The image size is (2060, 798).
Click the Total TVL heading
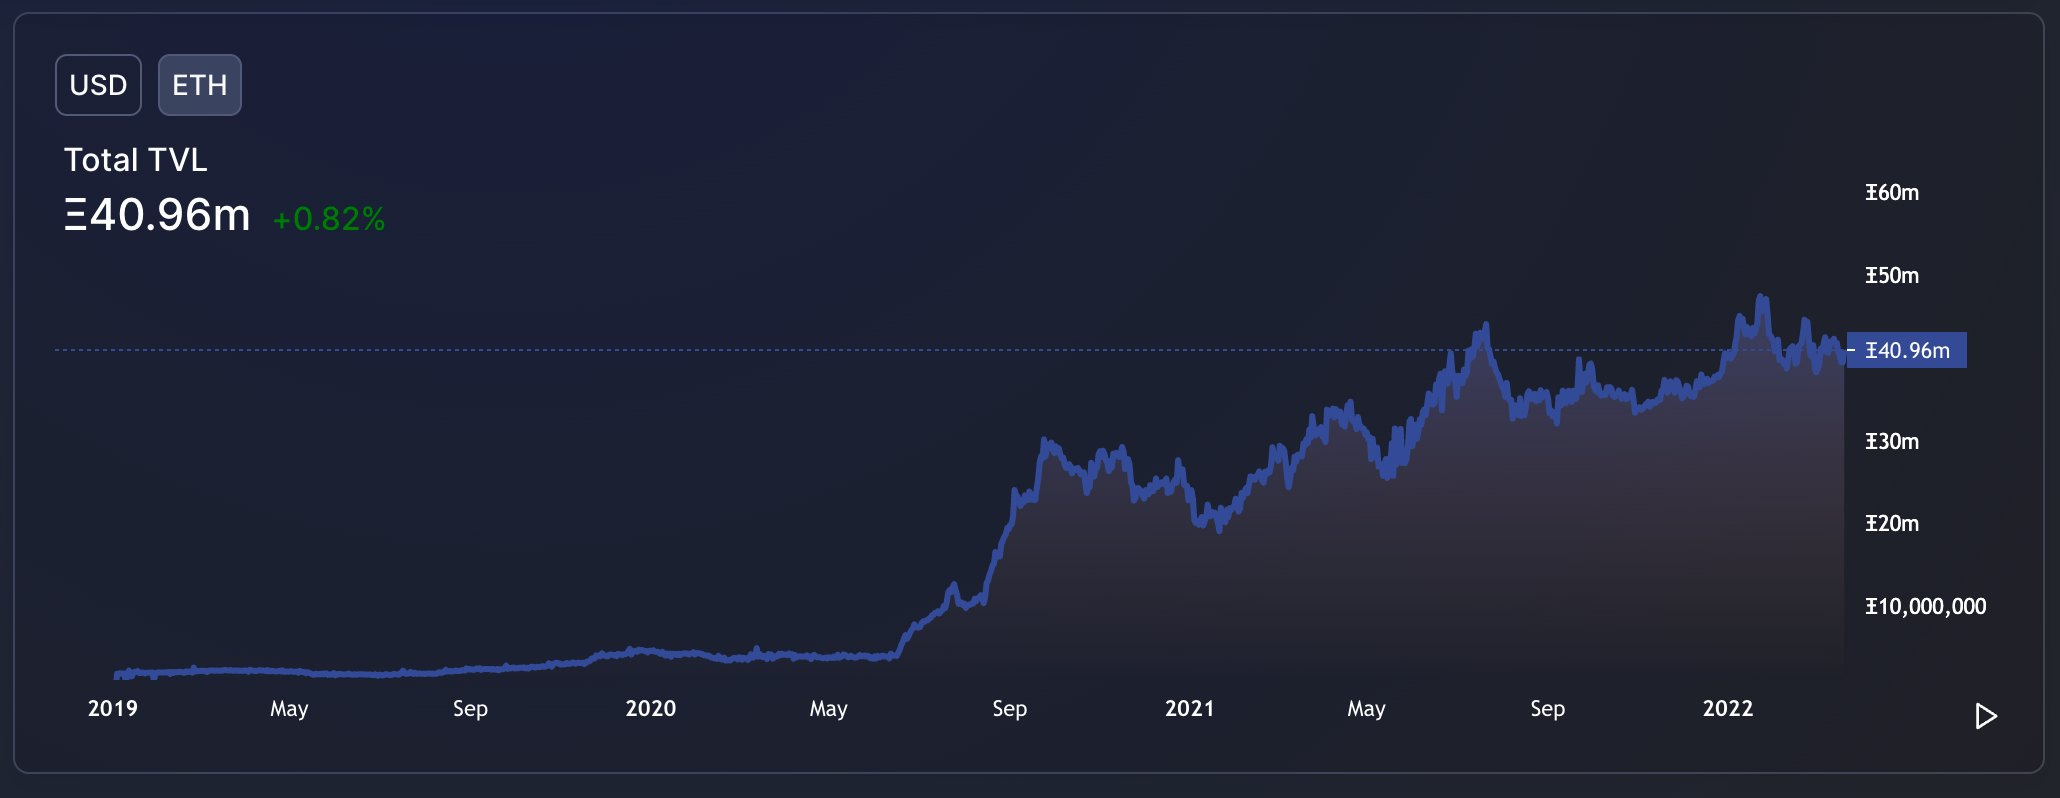(136, 160)
